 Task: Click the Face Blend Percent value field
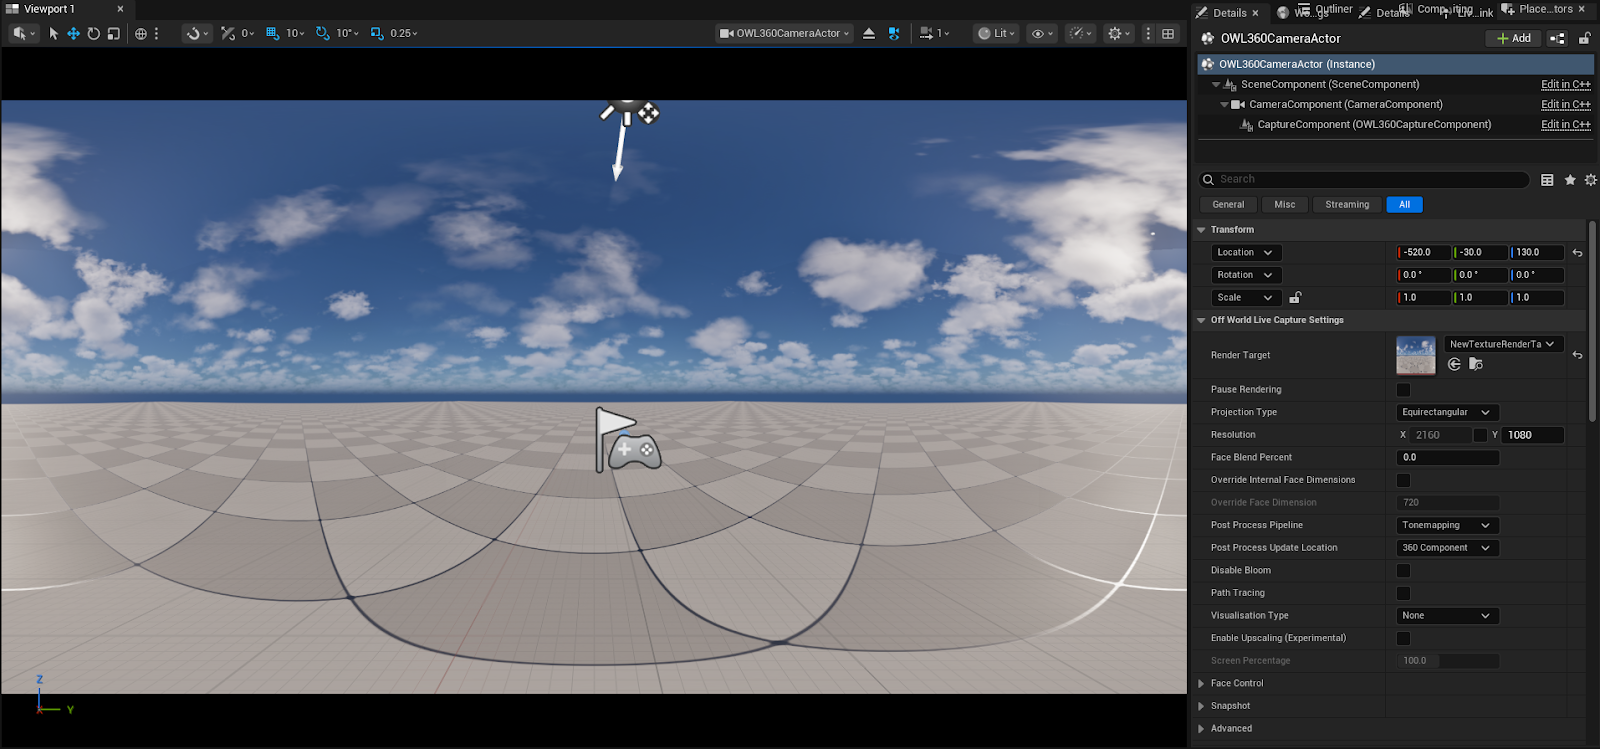click(1447, 458)
